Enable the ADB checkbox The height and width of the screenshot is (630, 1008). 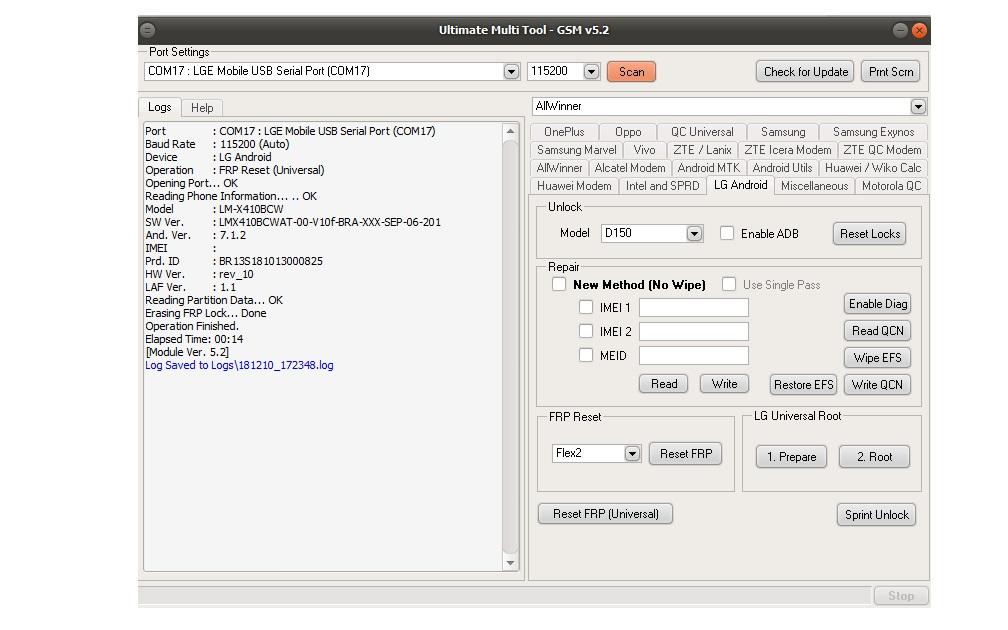727,233
